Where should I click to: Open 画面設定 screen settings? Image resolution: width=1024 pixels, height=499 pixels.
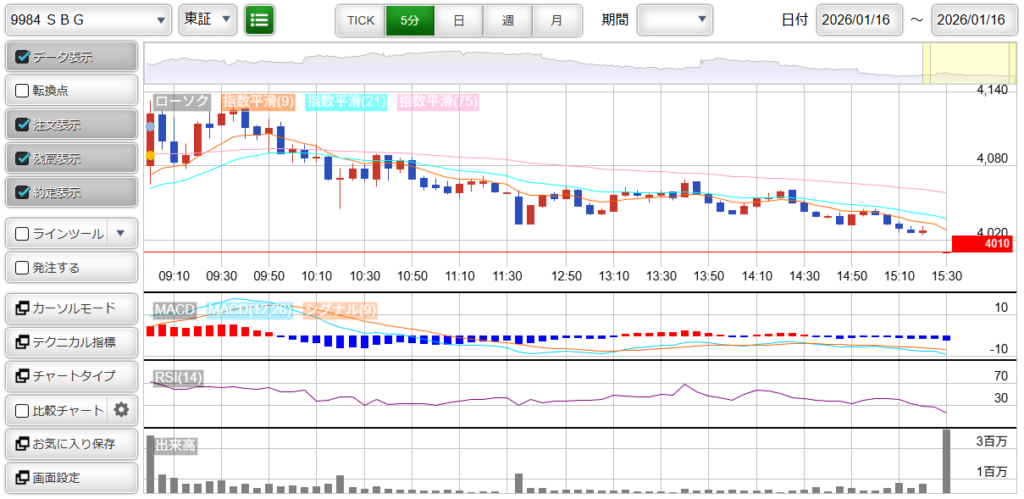click(70, 477)
